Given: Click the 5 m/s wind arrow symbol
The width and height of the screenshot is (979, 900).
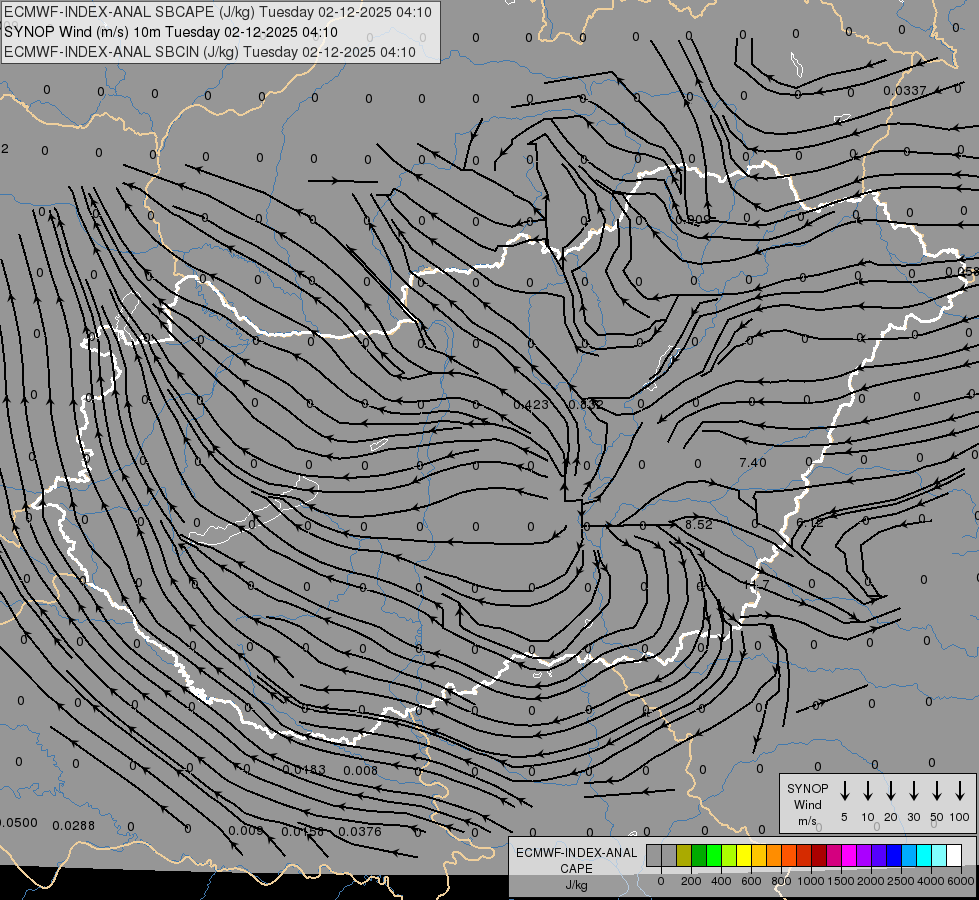Looking at the screenshot, I should click(x=844, y=790).
